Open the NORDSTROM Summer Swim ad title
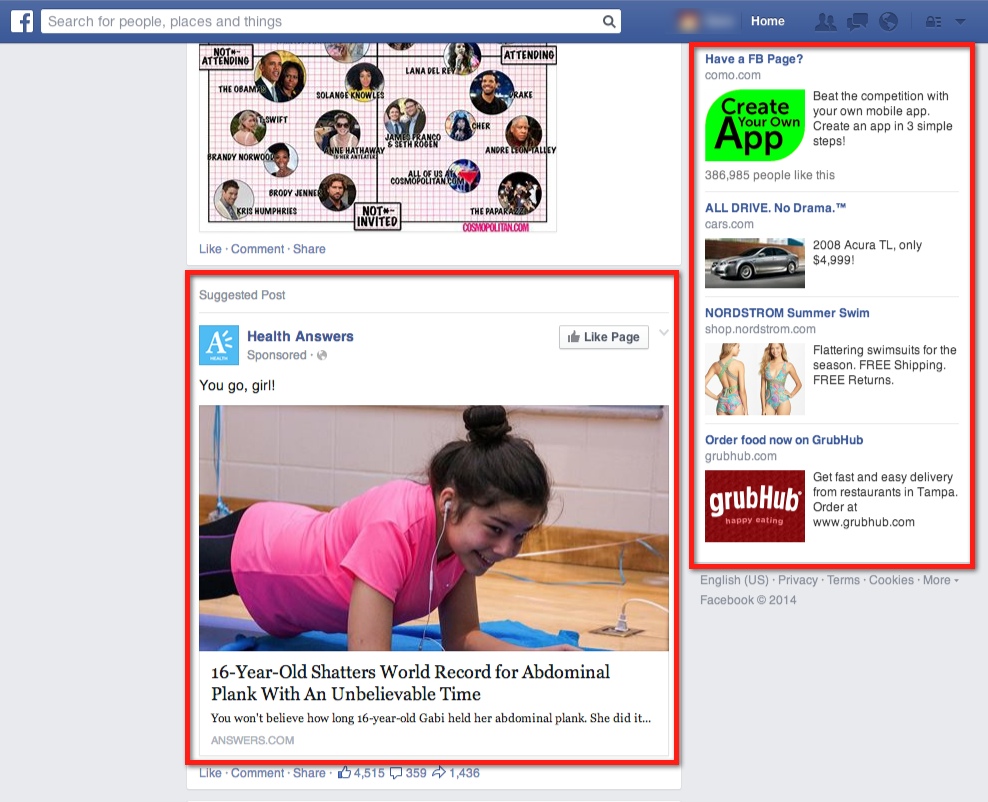Image resolution: width=988 pixels, height=802 pixels. tap(787, 313)
